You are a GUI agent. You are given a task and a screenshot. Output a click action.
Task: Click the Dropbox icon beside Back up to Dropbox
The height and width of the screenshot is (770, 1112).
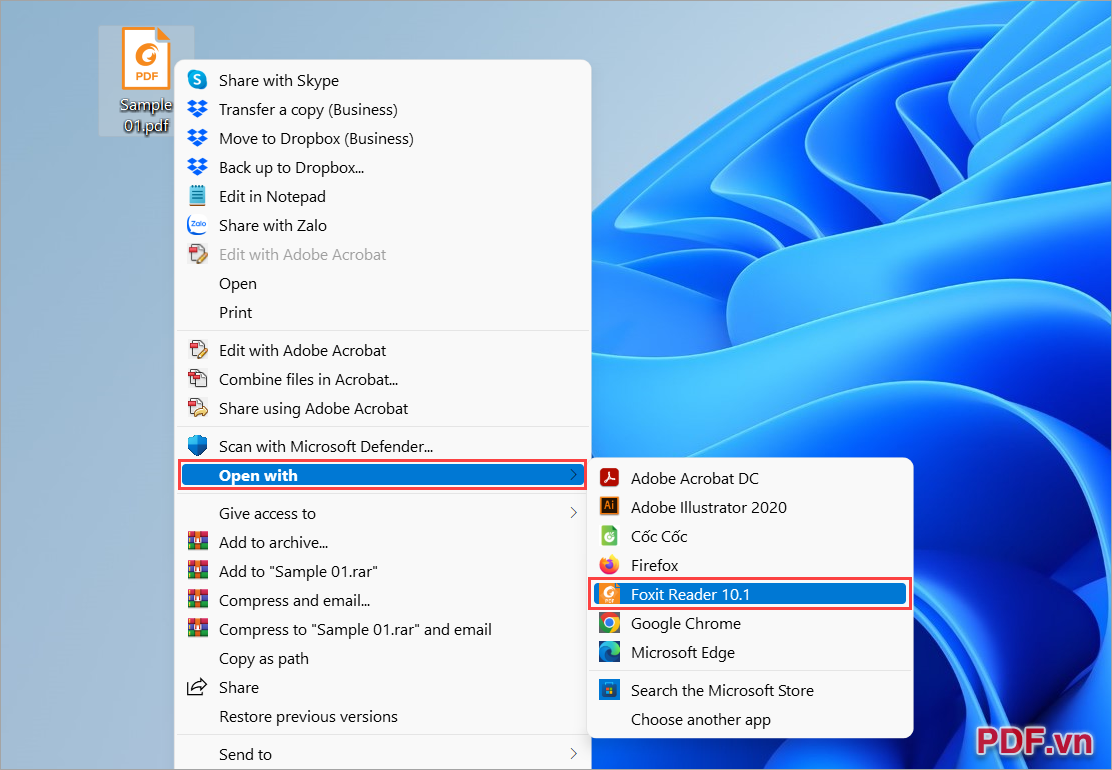point(197,167)
